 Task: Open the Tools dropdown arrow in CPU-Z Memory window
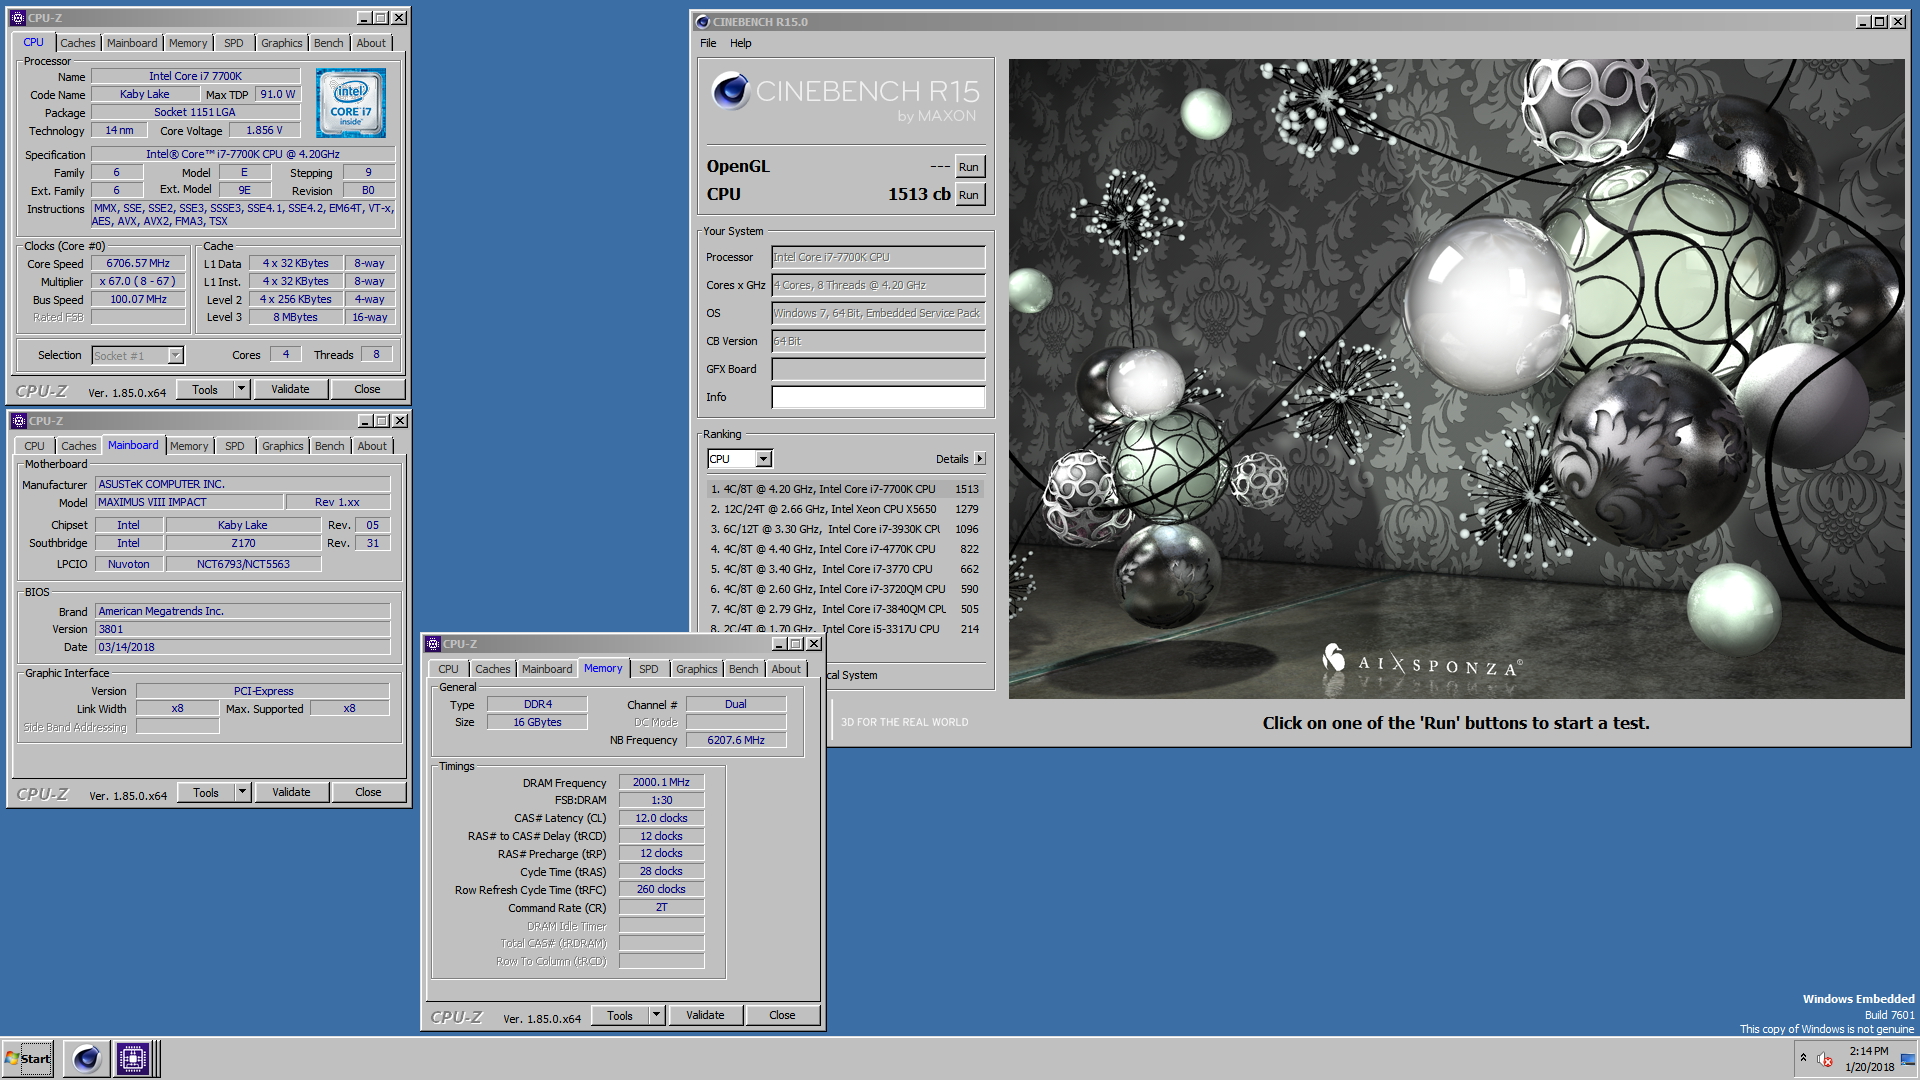656,1015
